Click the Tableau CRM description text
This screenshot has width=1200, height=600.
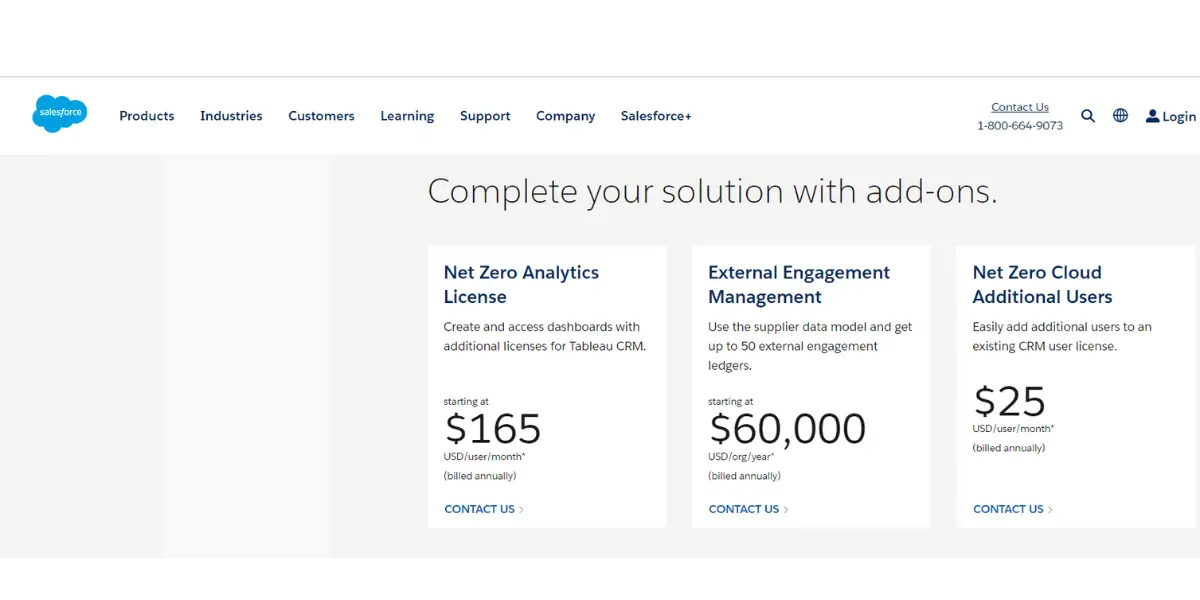545,336
